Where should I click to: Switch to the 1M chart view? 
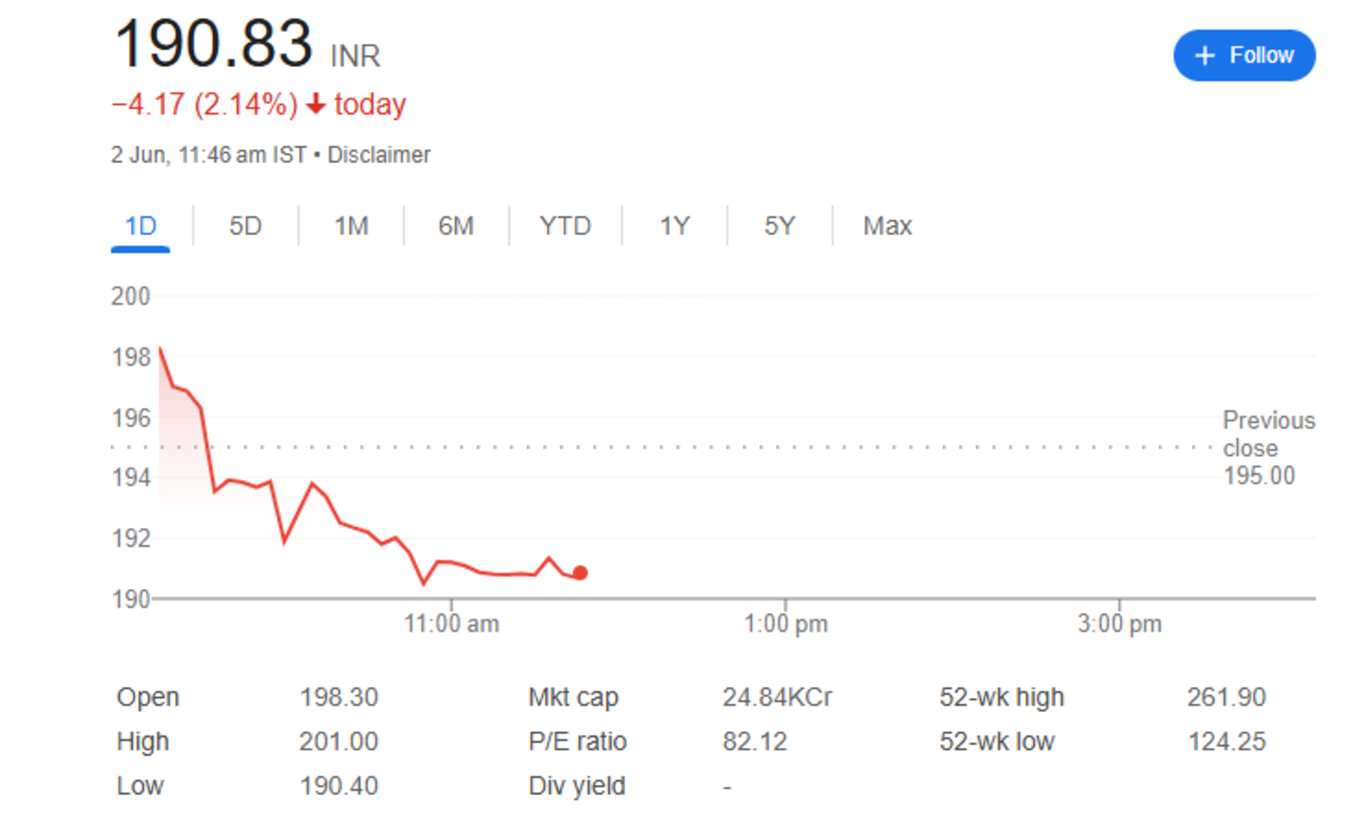(x=352, y=226)
